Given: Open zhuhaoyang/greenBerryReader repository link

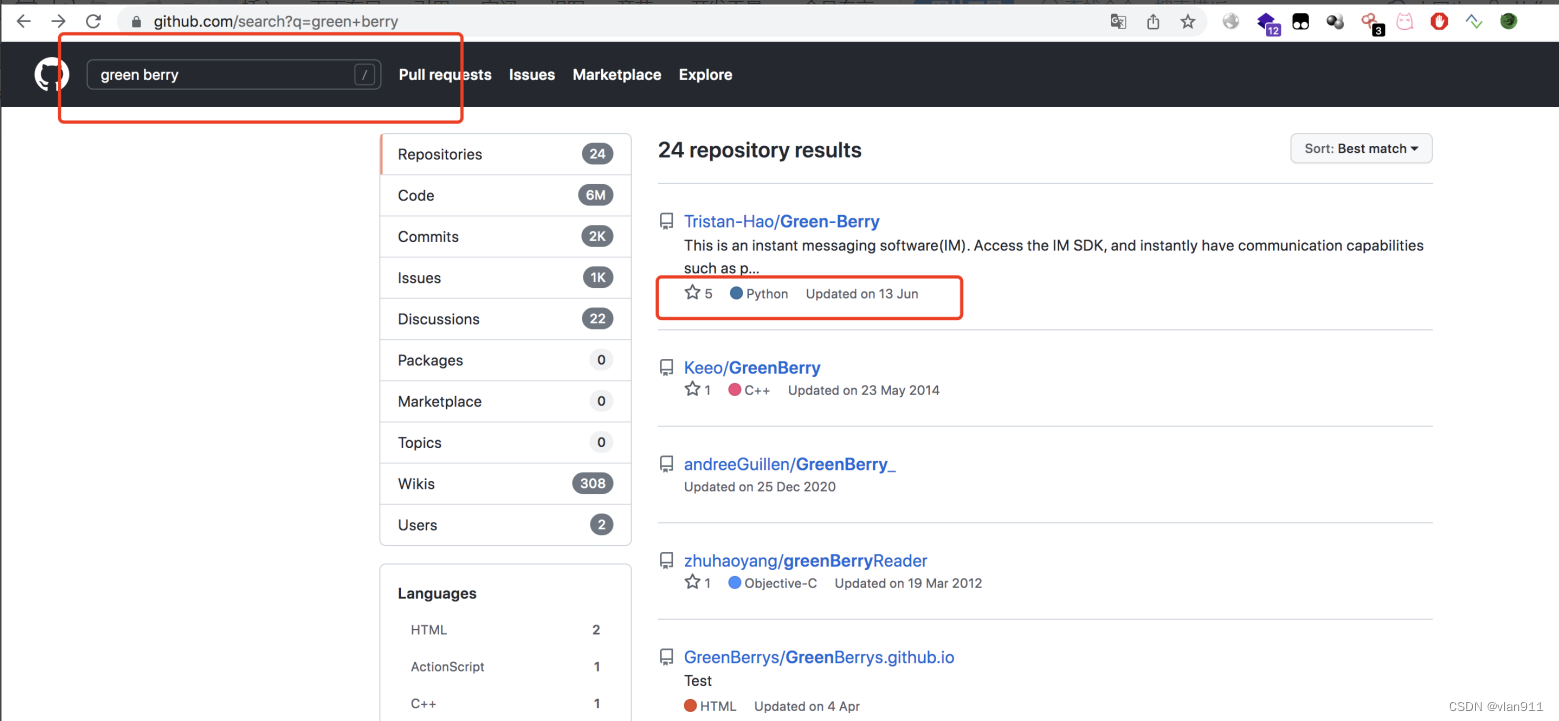Looking at the screenshot, I should click(x=806, y=561).
